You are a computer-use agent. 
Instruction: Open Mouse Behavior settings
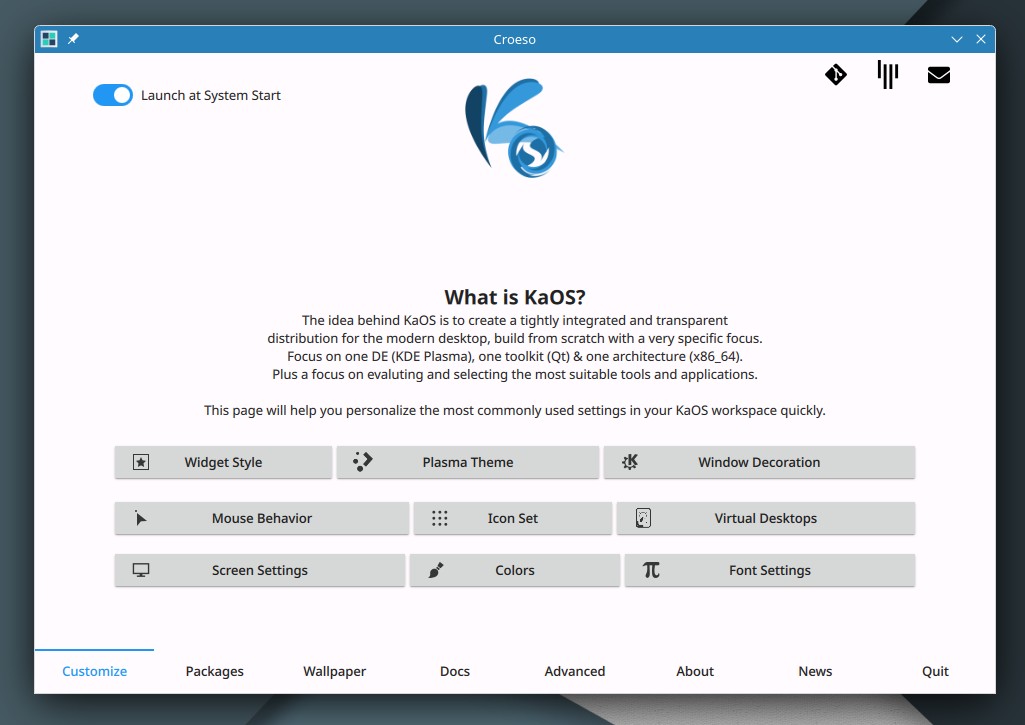(261, 518)
